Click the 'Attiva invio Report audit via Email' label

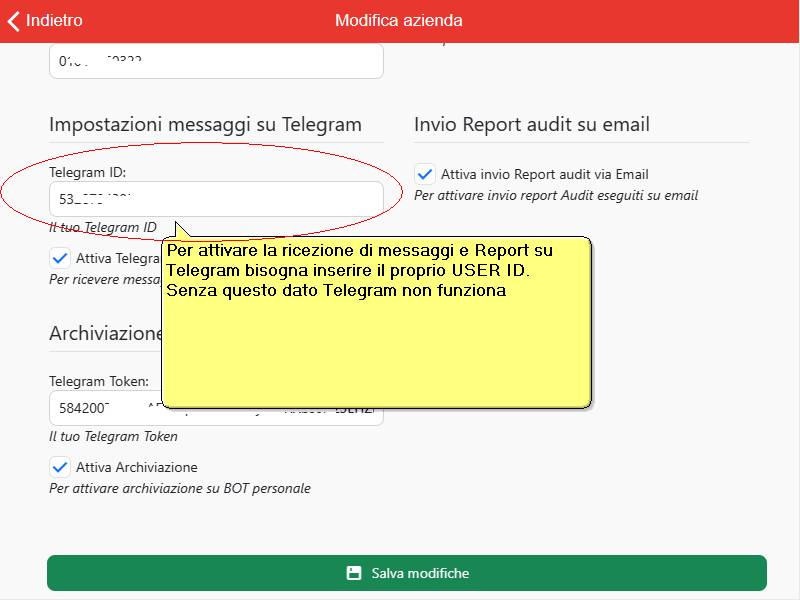coord(544,174)
